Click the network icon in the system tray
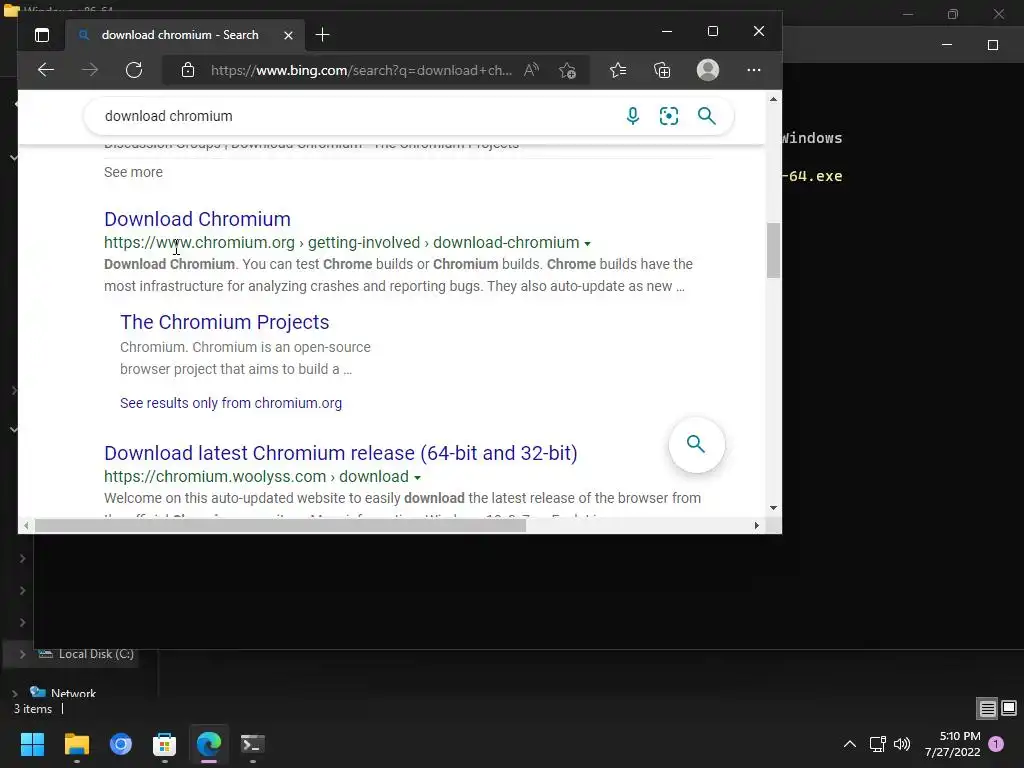Viewport: 1024px width, 768px height. point(877,744)
